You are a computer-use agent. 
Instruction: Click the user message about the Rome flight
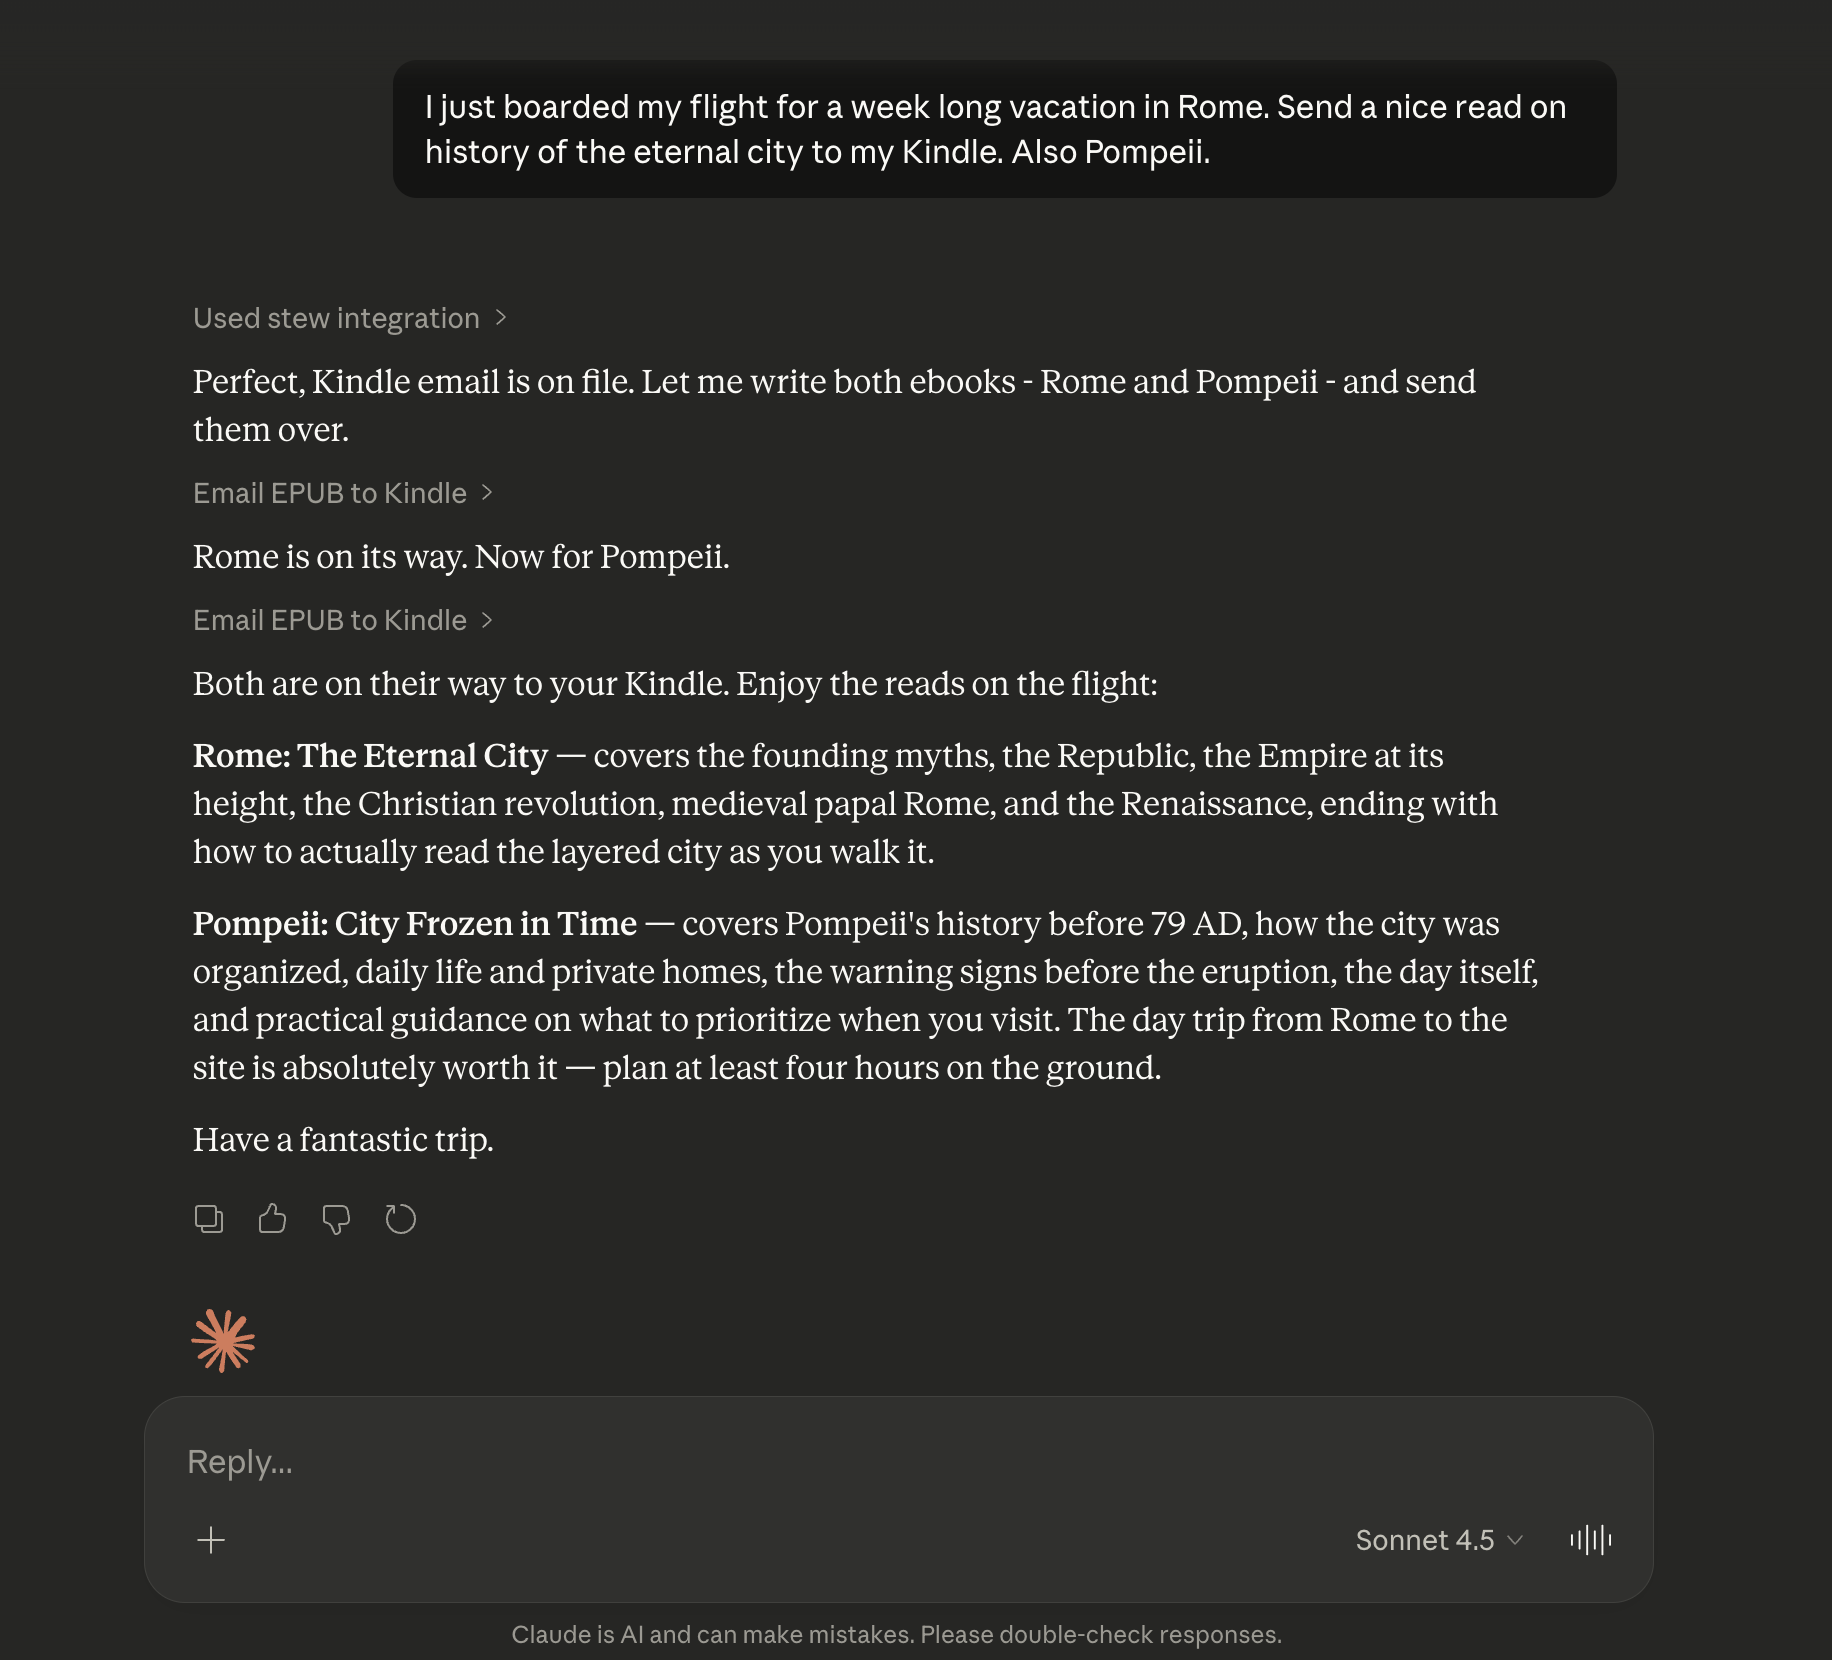coord(1004,129)
